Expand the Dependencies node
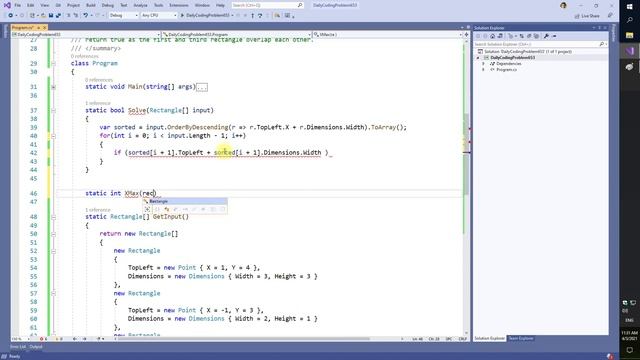Screen dimensions: 640x360 tap(483, 64)
